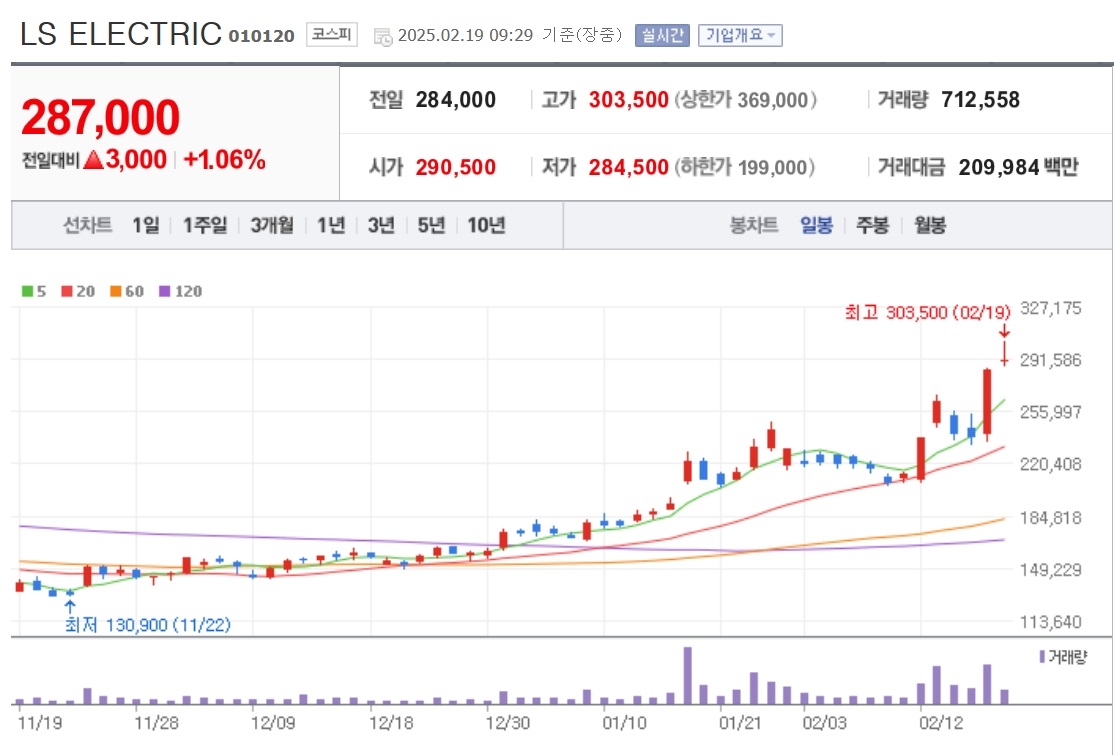
Task: Select the 1일 line chart tab
Action: pyautogui.click(x=146, y=225)
